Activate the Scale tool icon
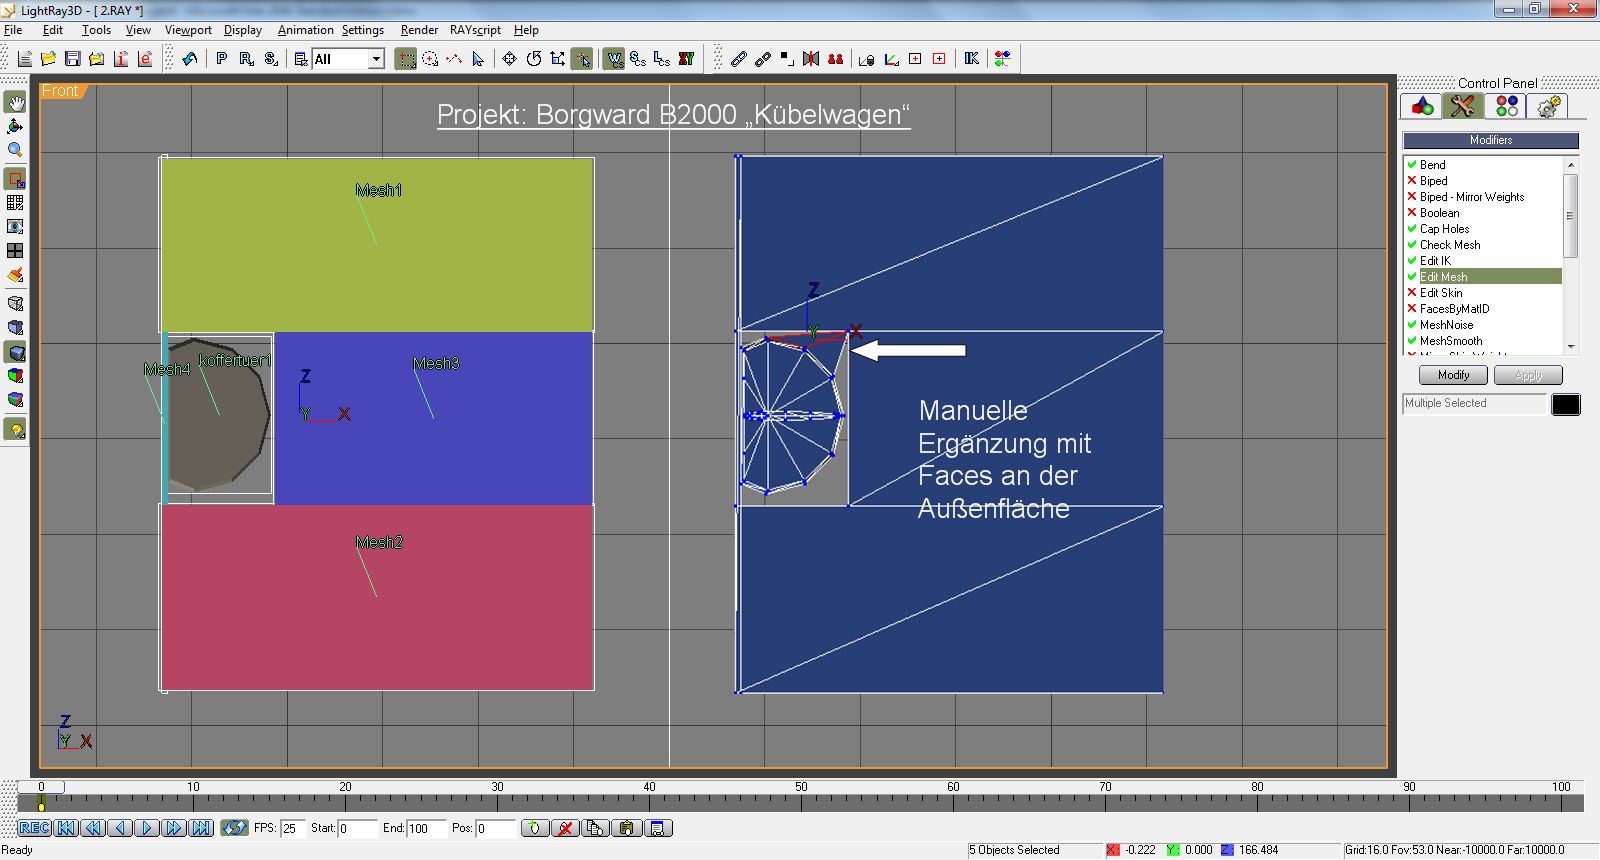1600x860 pixels. point(557,59)
